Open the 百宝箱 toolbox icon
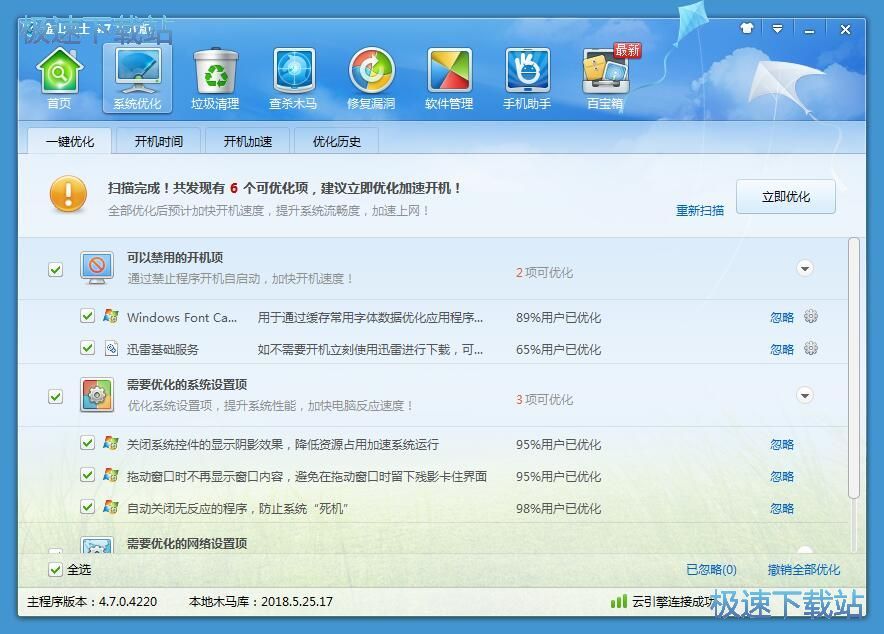This screenshot has width=884, height=634. 605,70
